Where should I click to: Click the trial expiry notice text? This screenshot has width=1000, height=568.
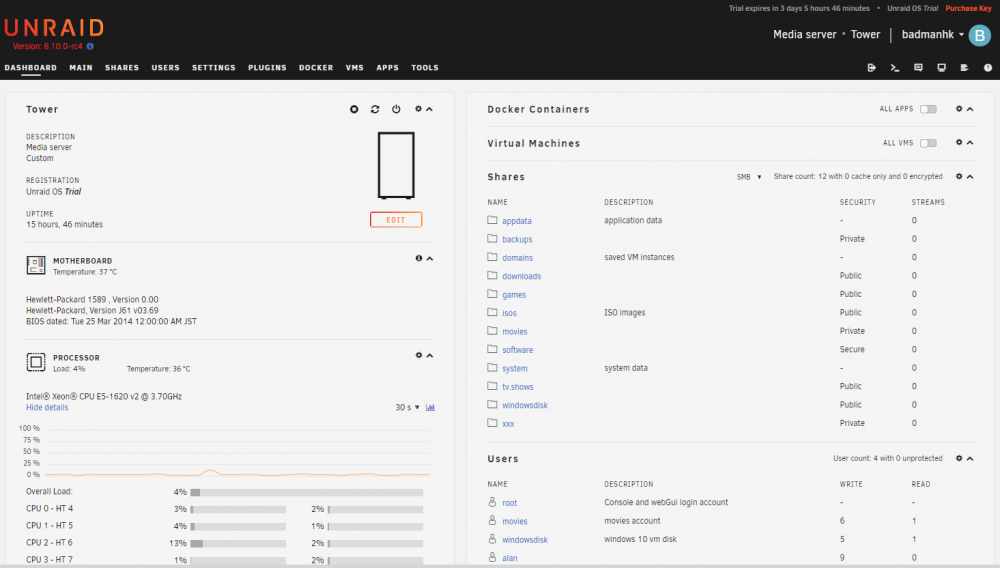coord(799,8)
